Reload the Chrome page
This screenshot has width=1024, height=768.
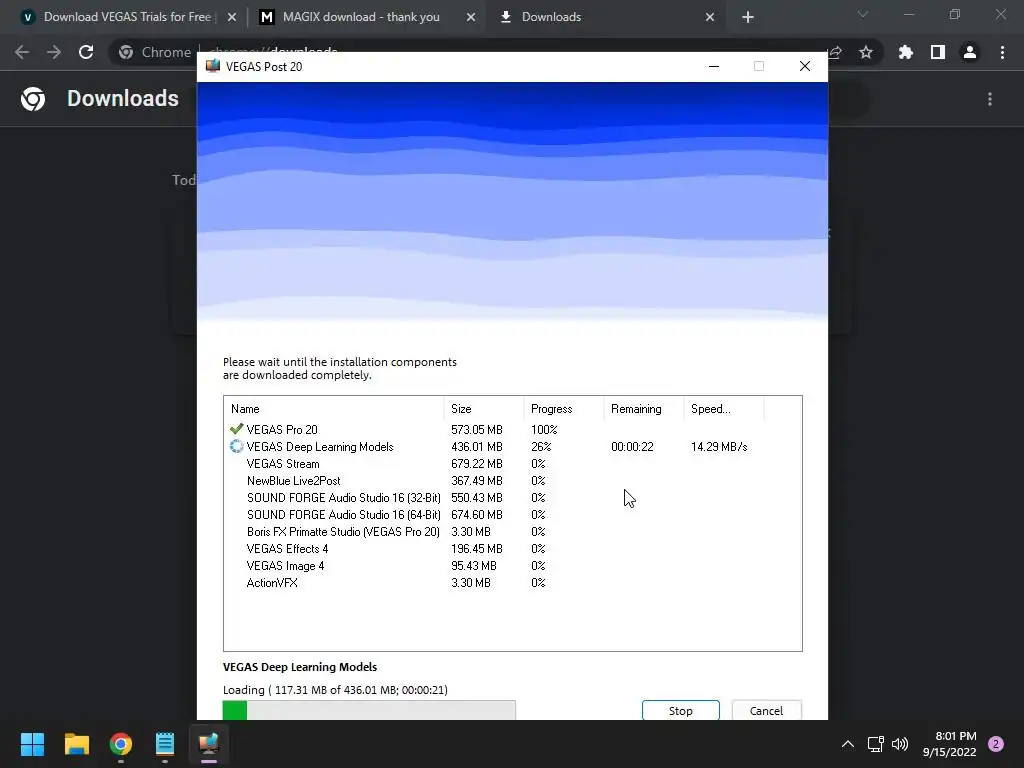tap(86, 52)
